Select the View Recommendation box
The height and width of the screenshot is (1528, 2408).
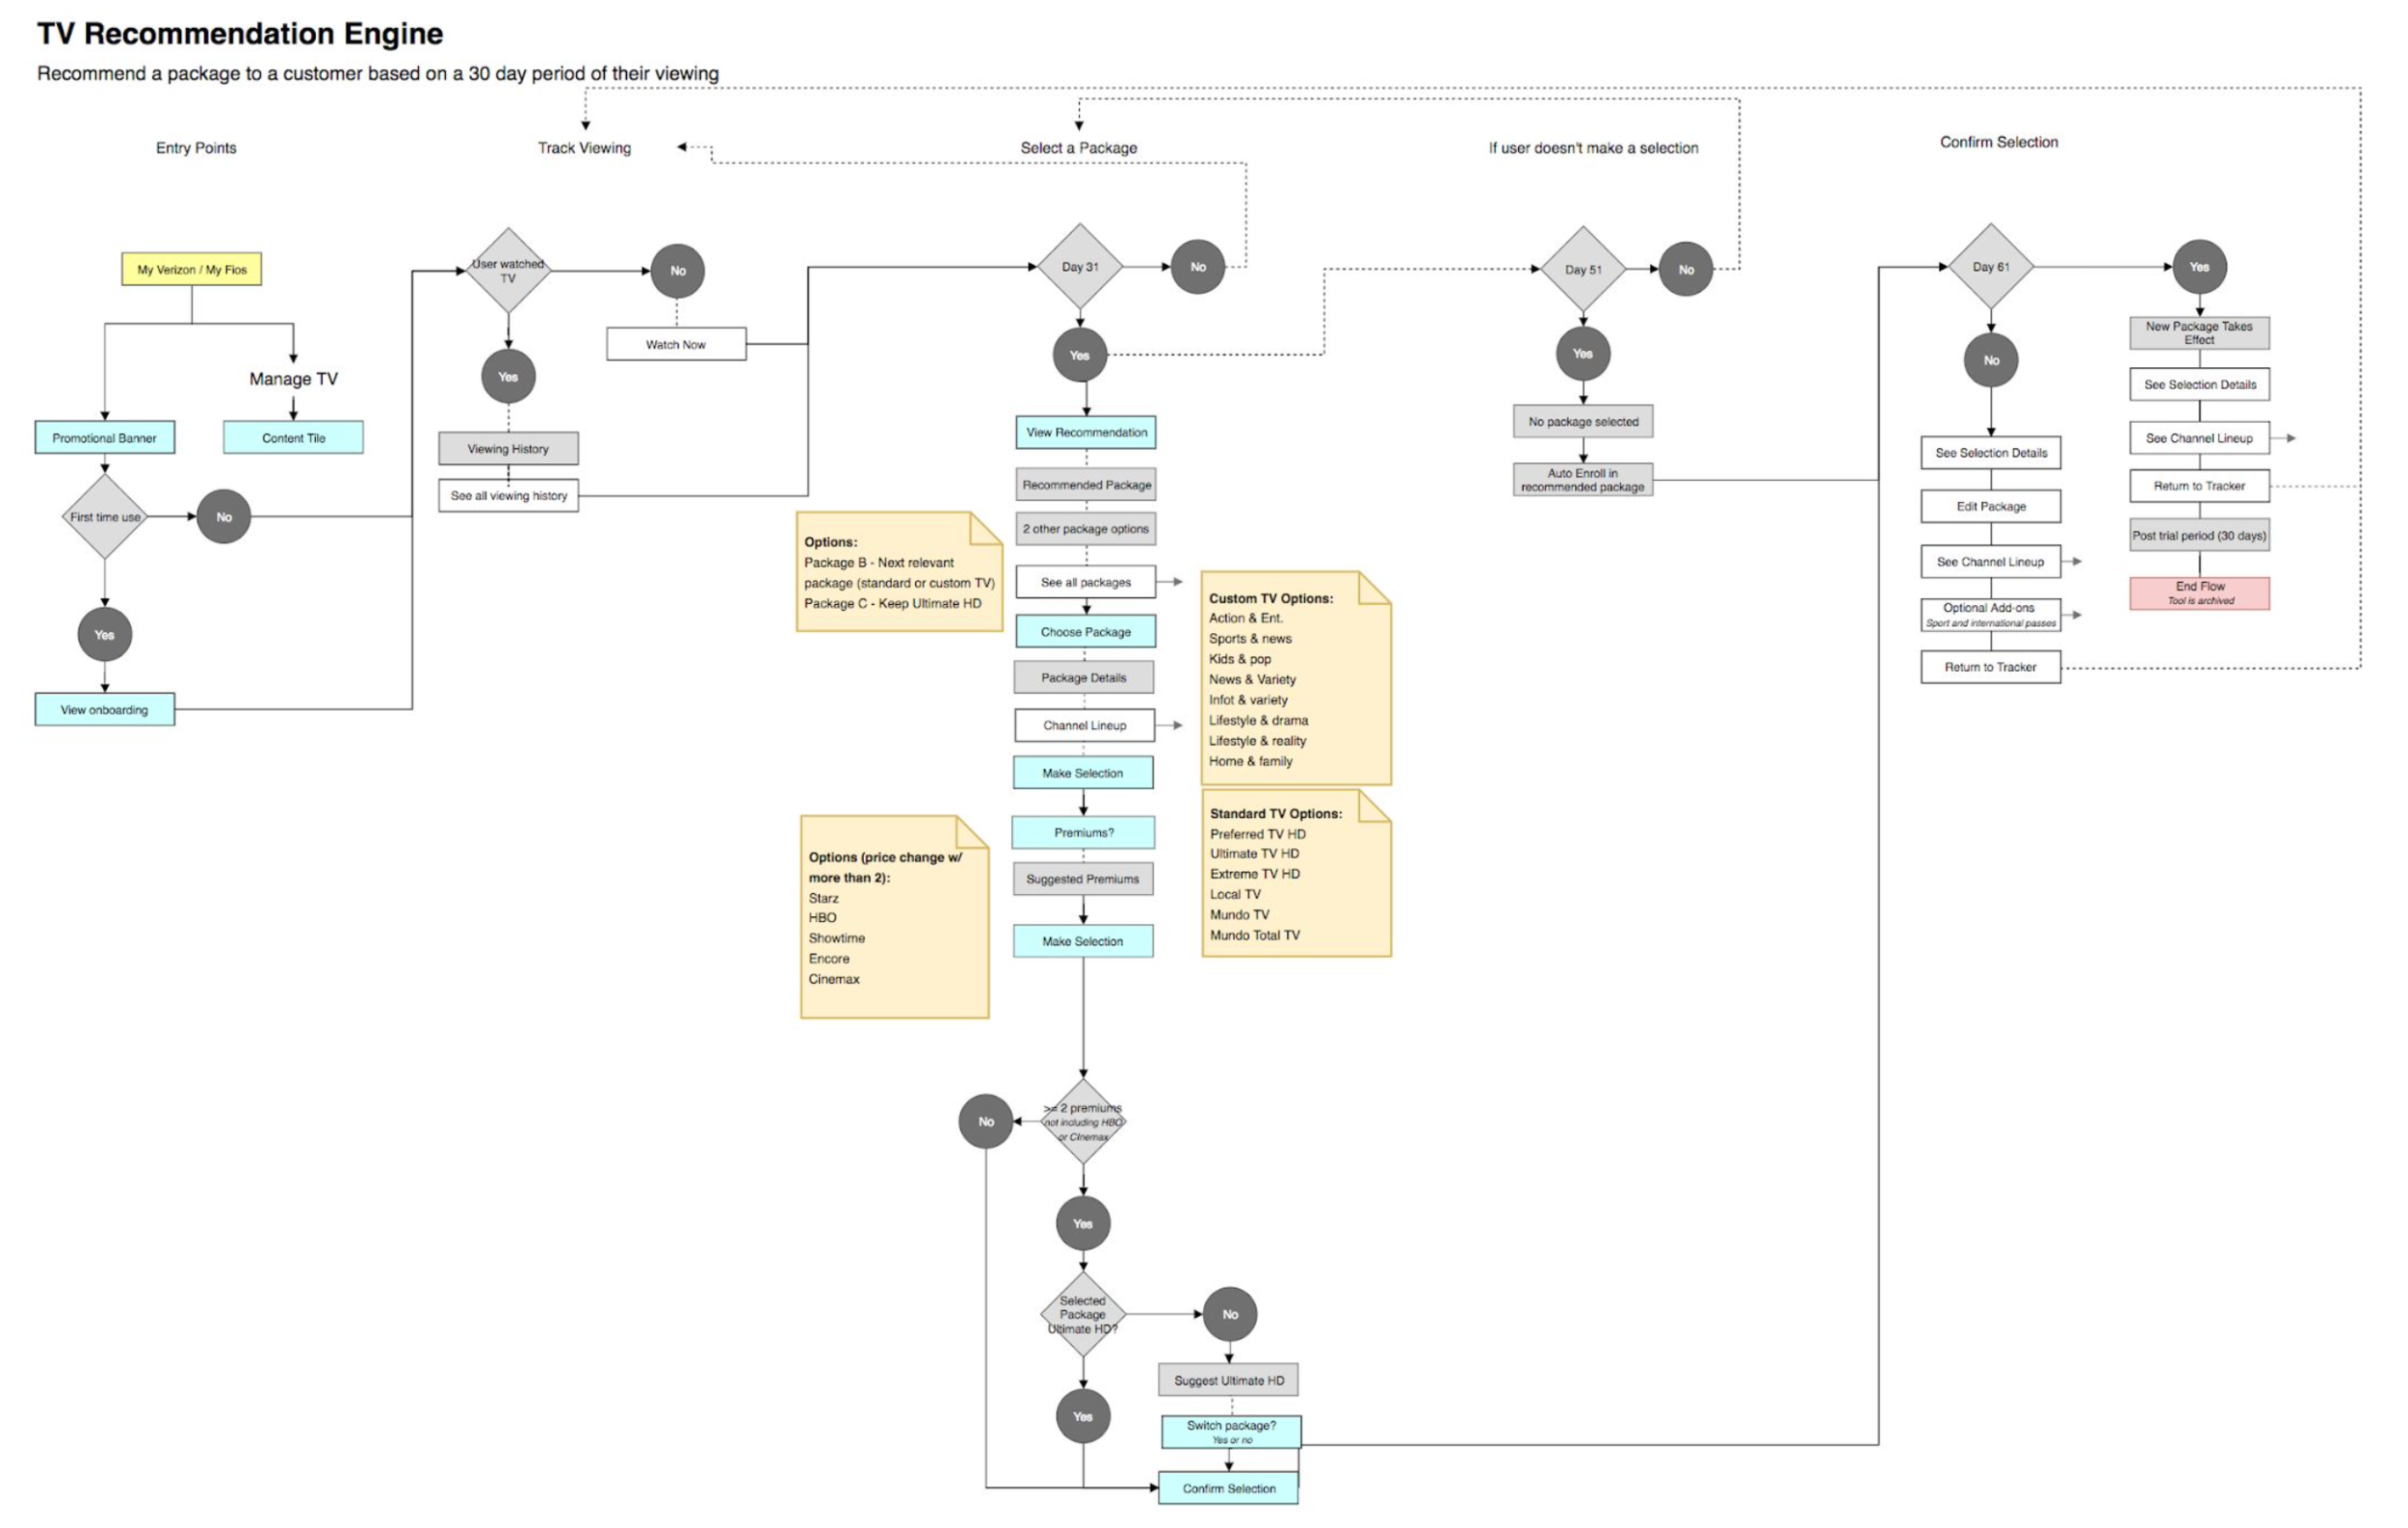click(x=1086, y=433)
